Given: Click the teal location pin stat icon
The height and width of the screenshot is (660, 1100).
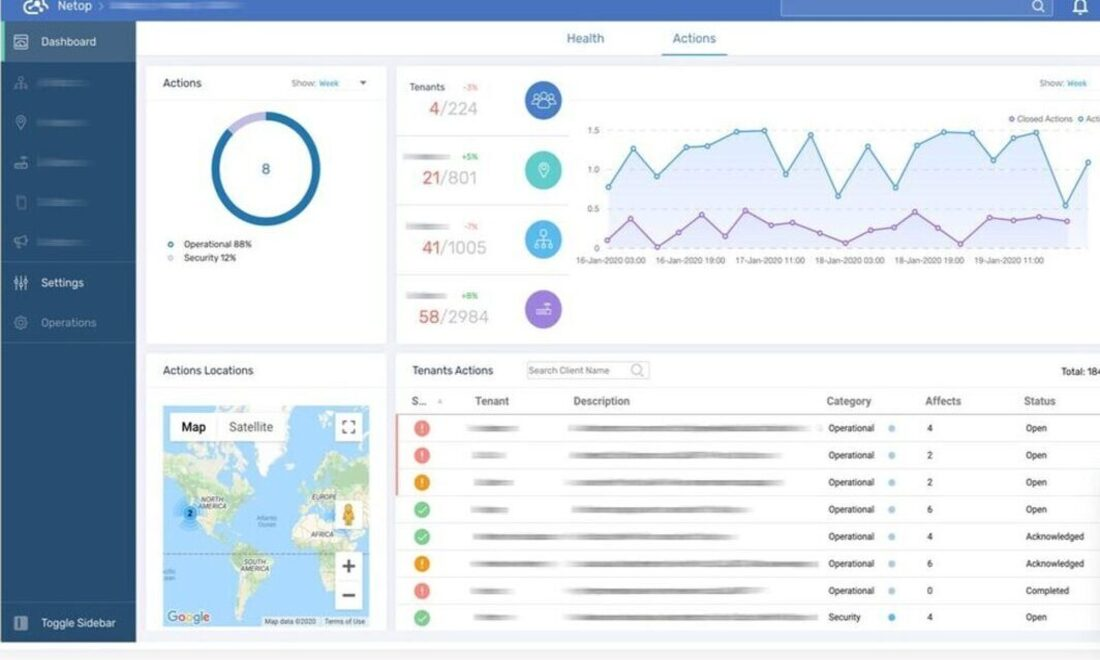Looking at the screenshot, I should tap(543, 170).
